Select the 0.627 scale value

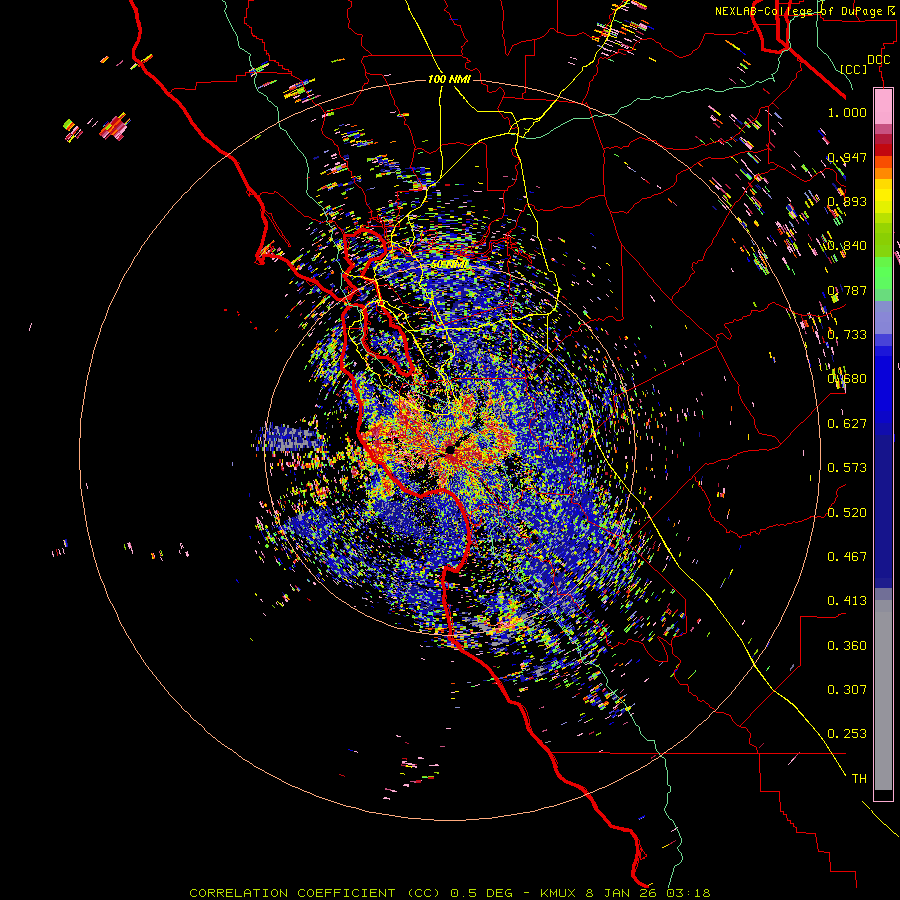847,424
